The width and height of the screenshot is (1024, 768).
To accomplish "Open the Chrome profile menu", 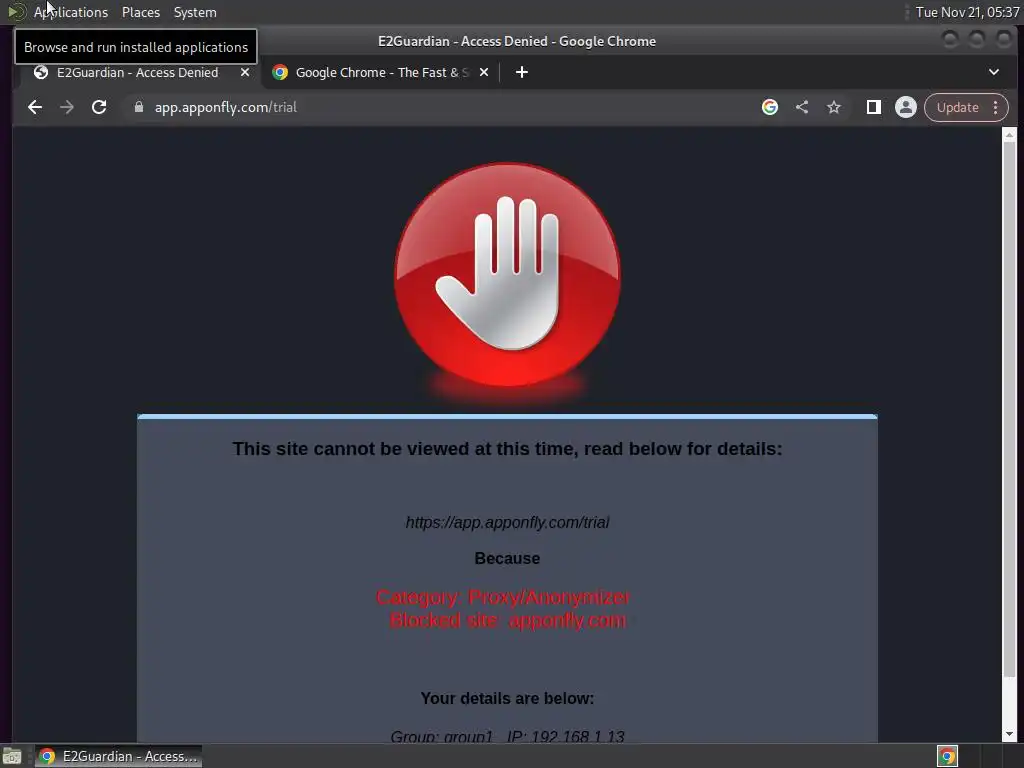I will pyautogui.click(x=906, y=107).
